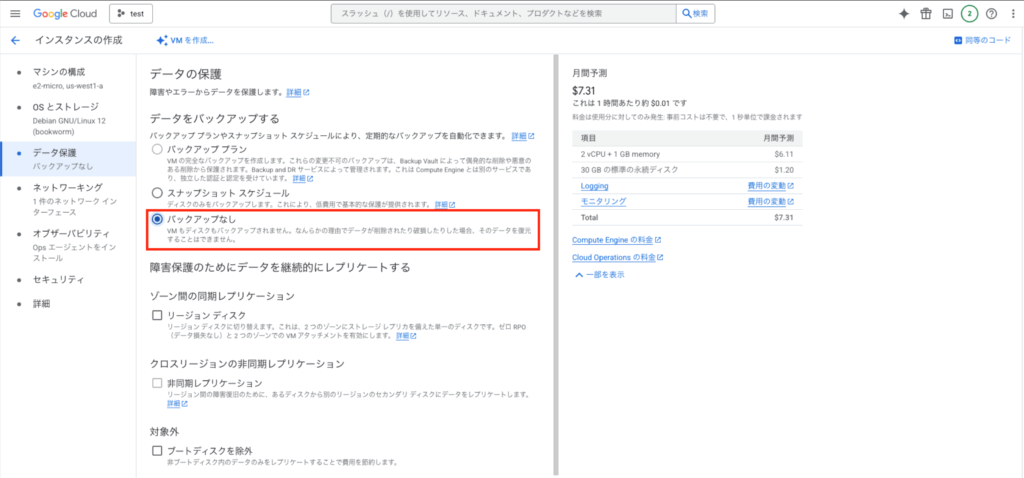Go back with the left arrow
1024x478 pixels.
pyautogui.click(x=16, y=40)
